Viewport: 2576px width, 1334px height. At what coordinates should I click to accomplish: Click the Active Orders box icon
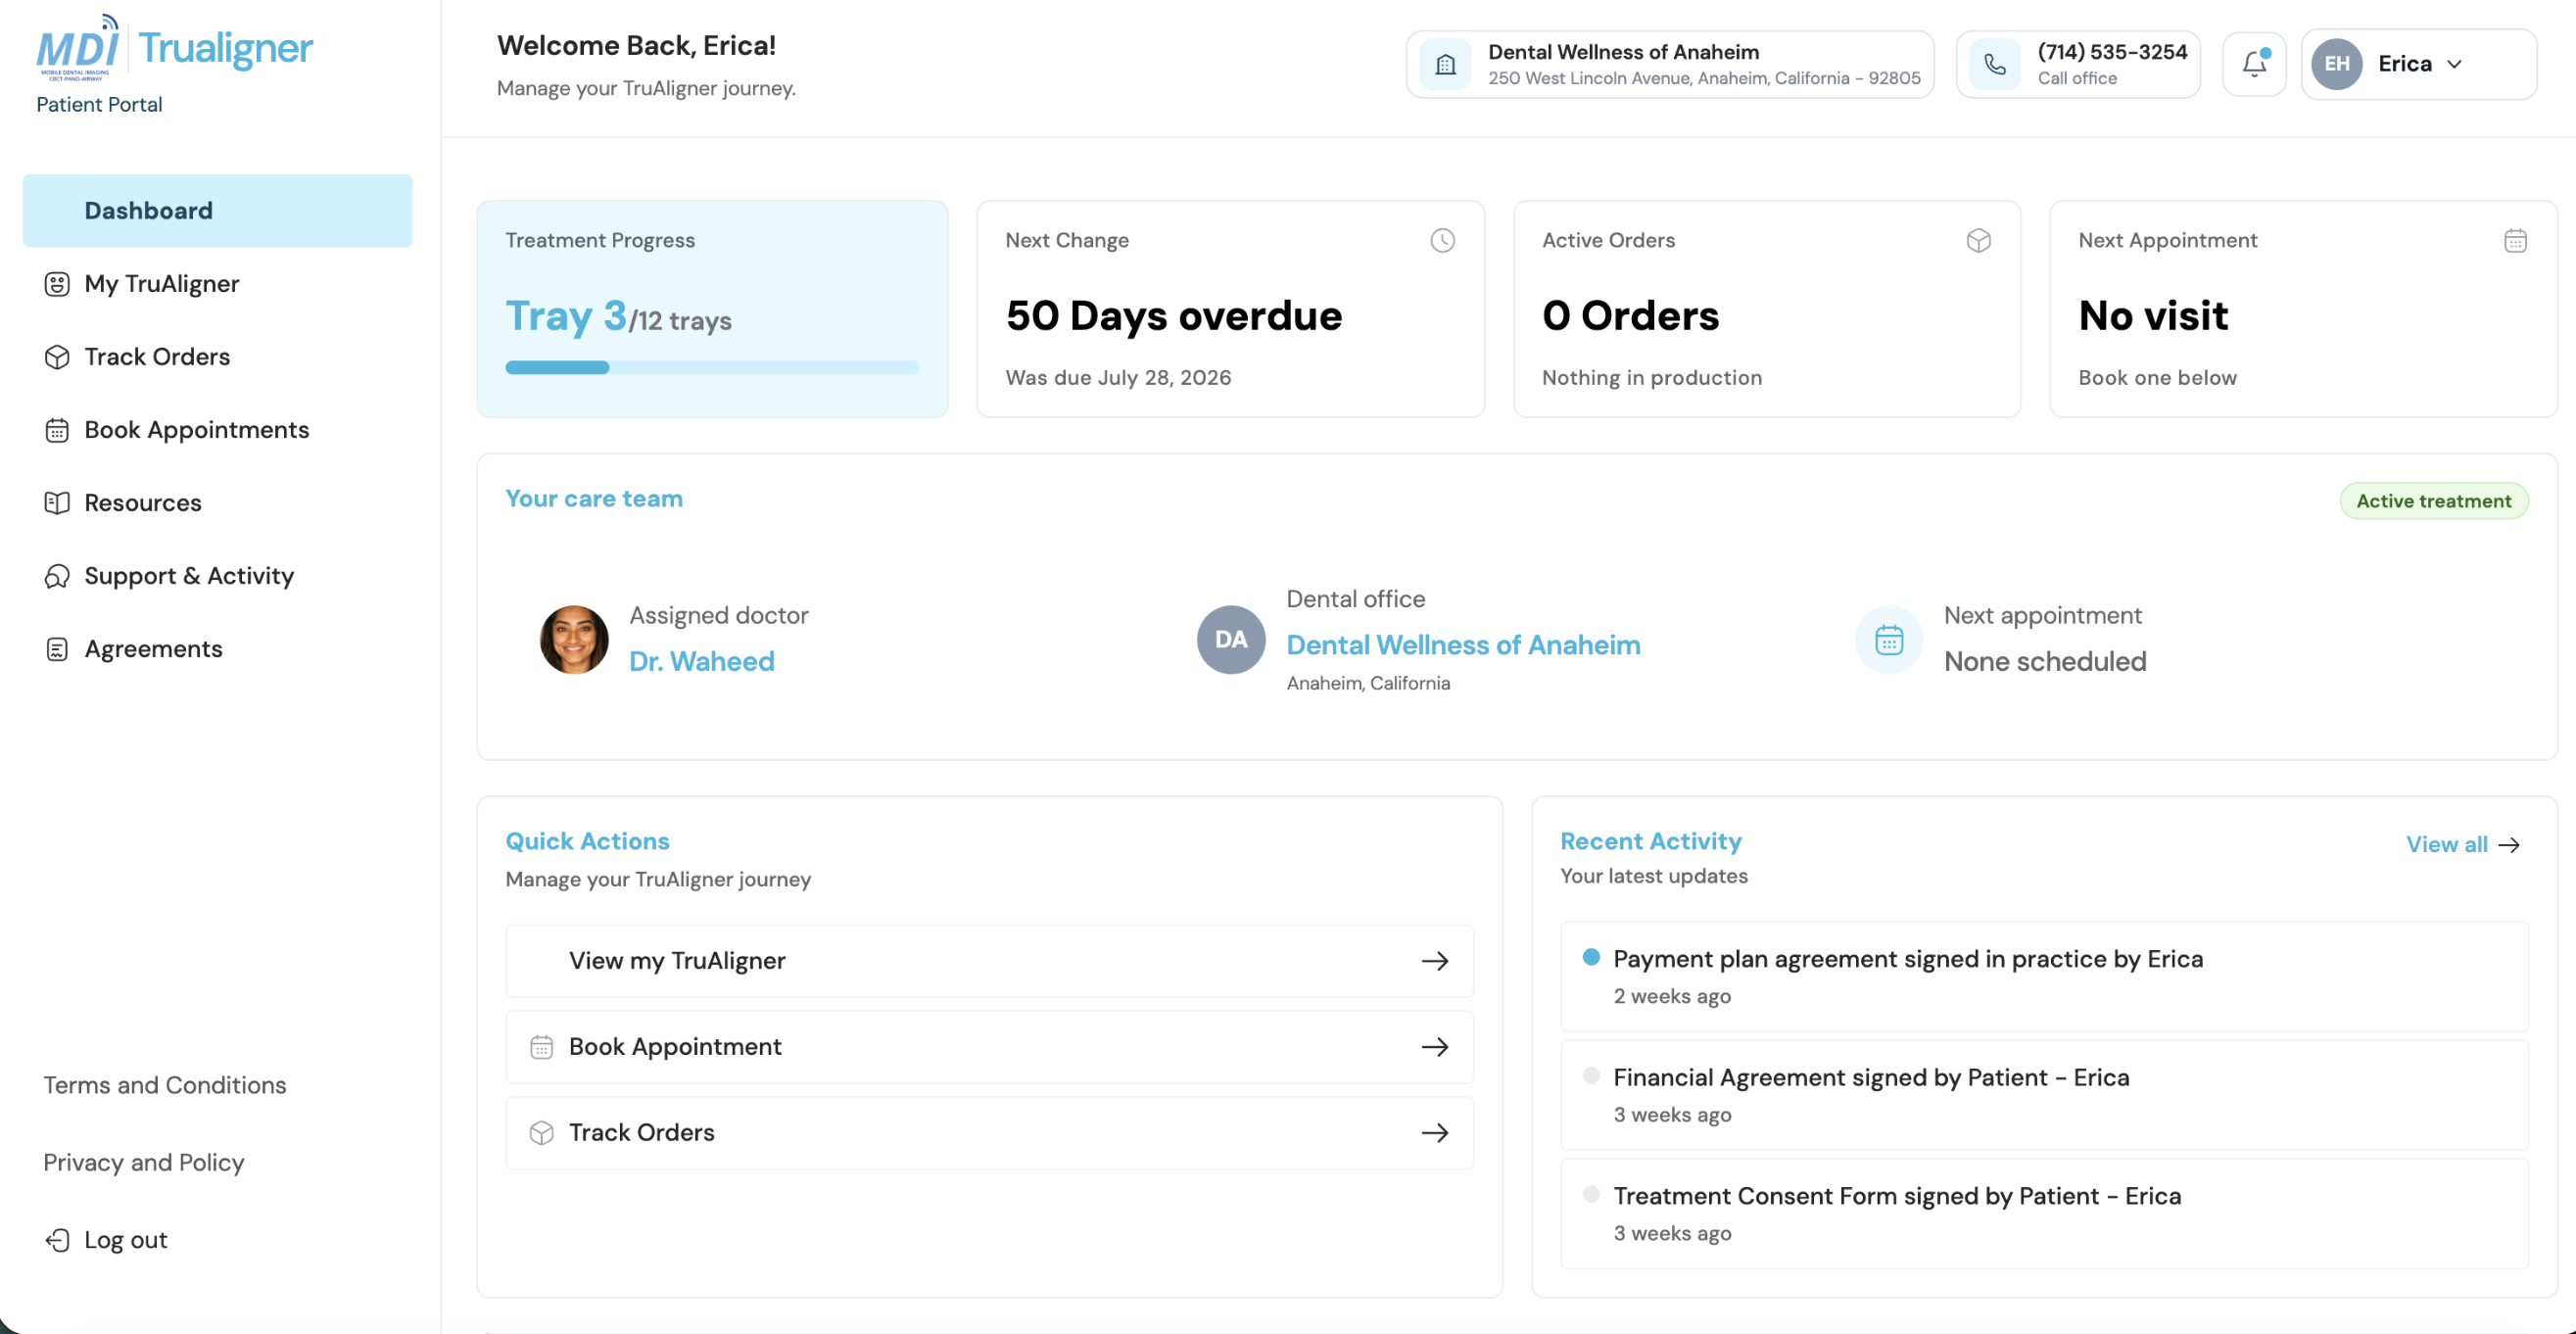[x=1978, y=240]
